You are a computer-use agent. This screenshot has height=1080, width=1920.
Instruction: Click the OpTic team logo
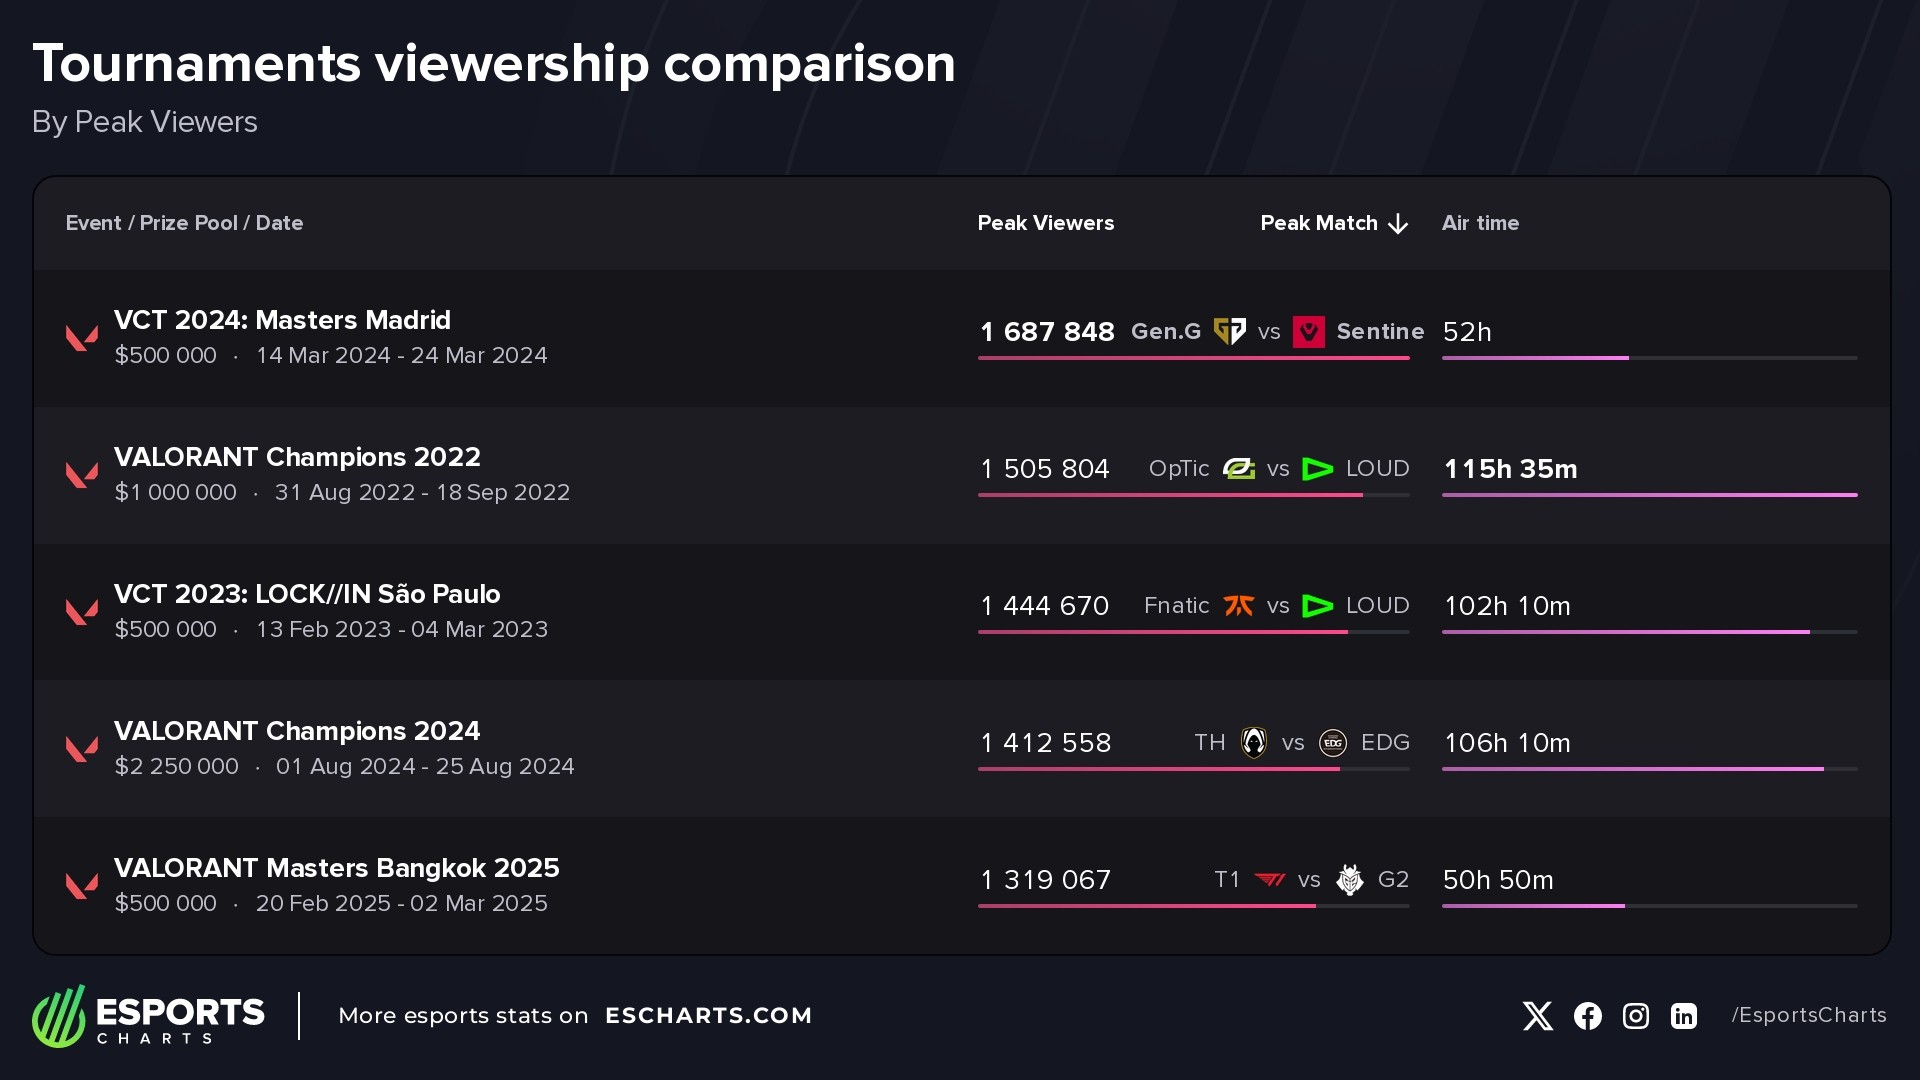(1239, 469)
